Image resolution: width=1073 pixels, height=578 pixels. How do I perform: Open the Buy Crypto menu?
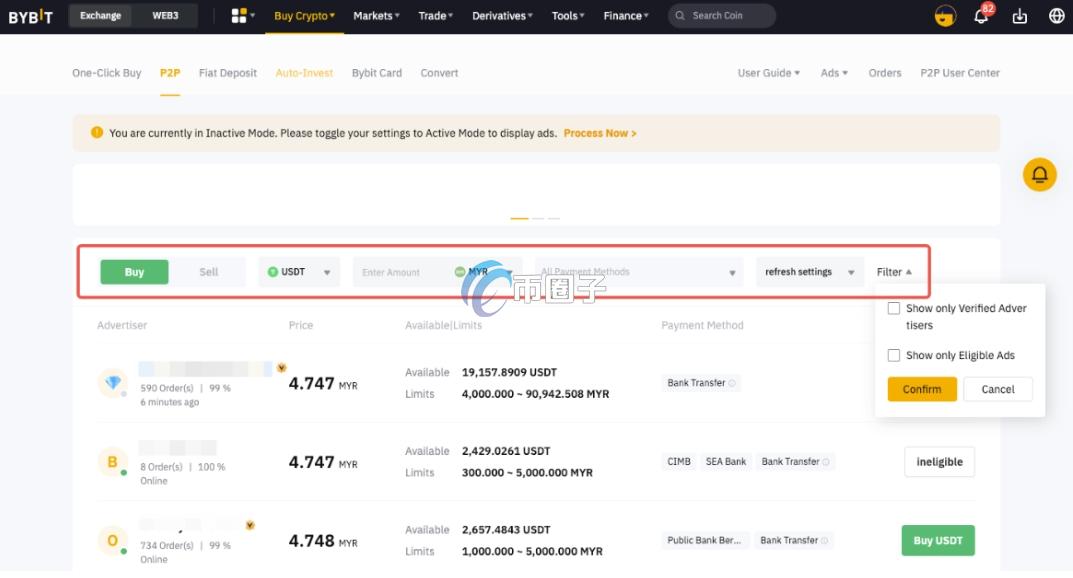coord(305,16)
